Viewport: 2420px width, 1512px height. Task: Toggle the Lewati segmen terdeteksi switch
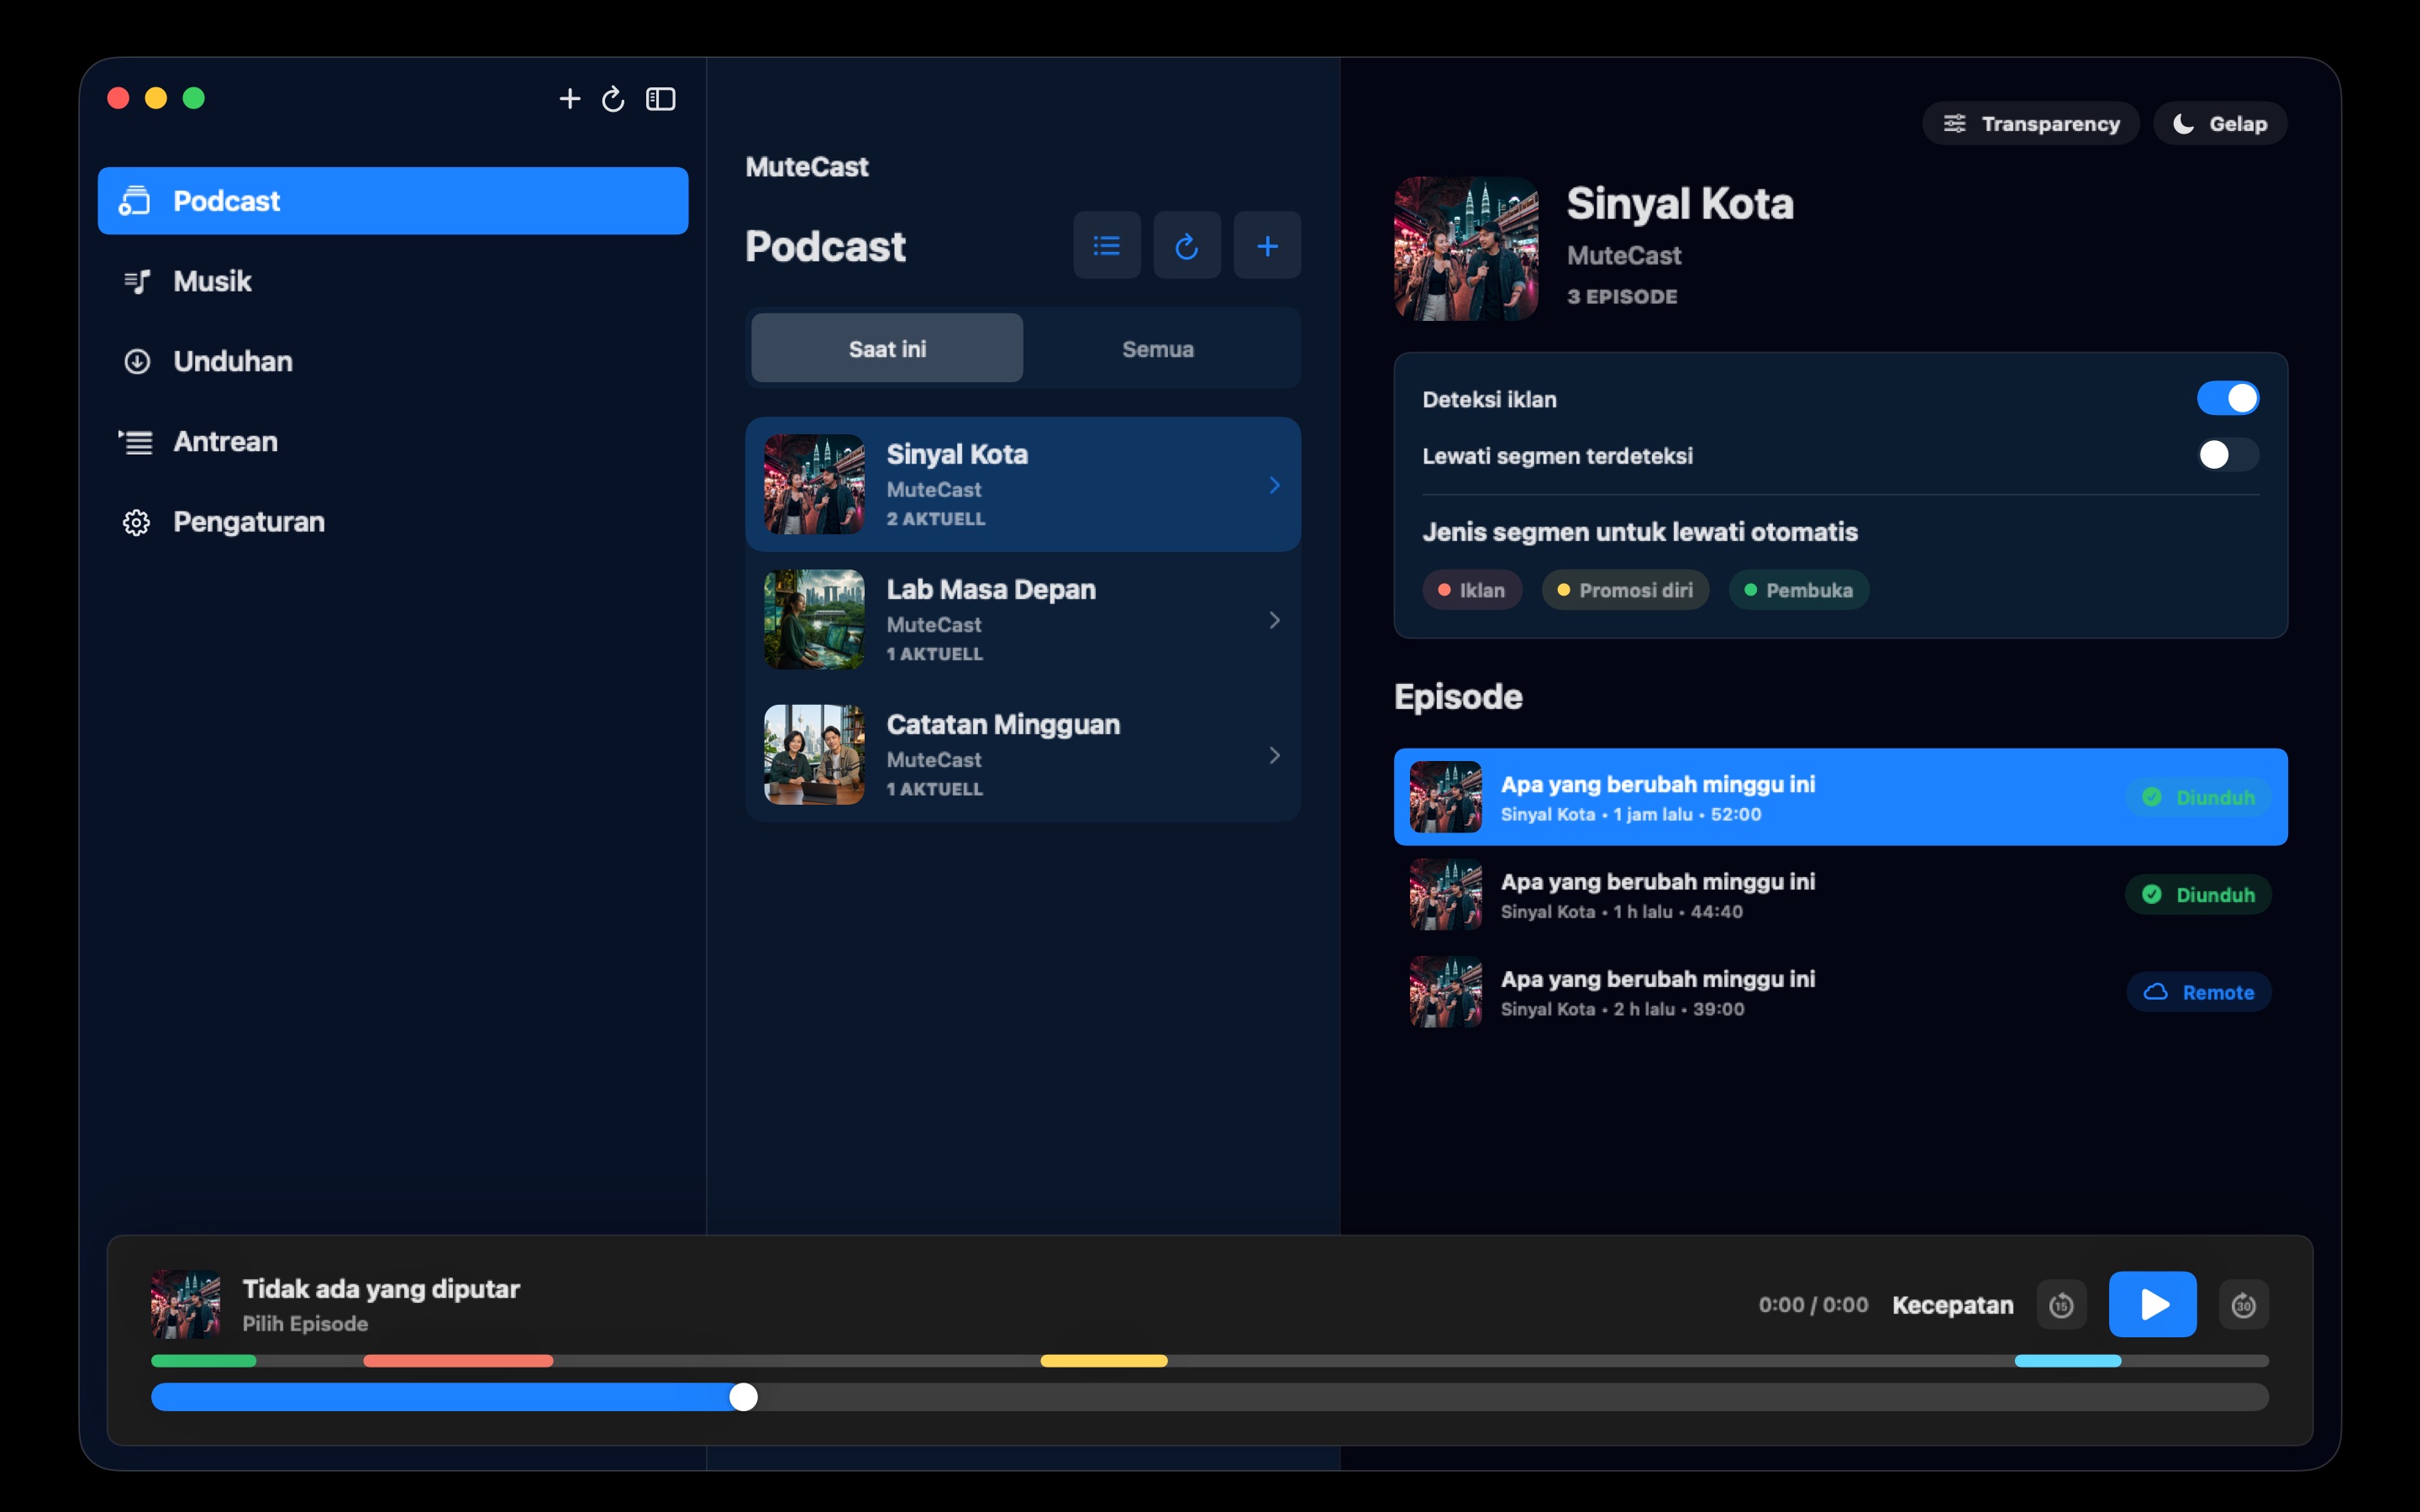pyautogui.click(x=2227, y=455)
